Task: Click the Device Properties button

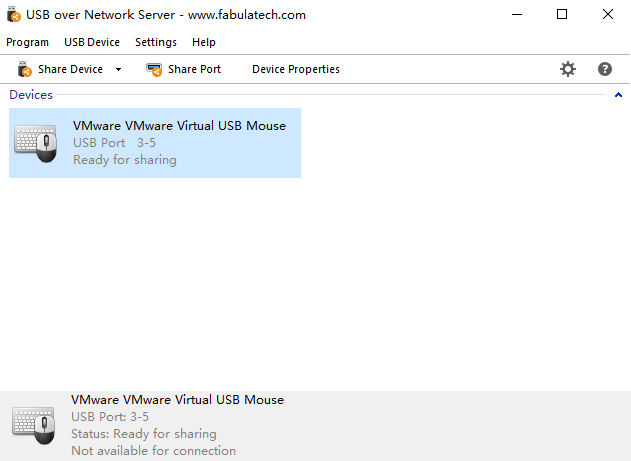Action: tap(296, 69)
